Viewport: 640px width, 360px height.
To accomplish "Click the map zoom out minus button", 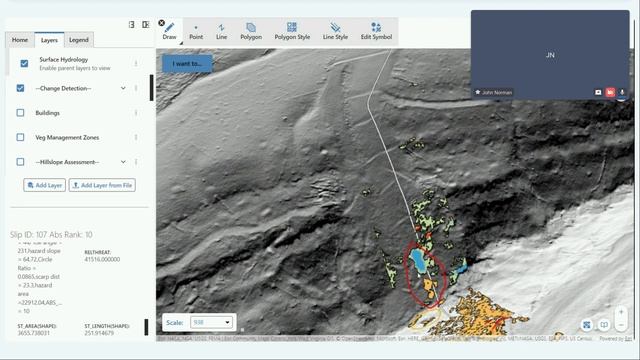I will [x=621, y=325].
